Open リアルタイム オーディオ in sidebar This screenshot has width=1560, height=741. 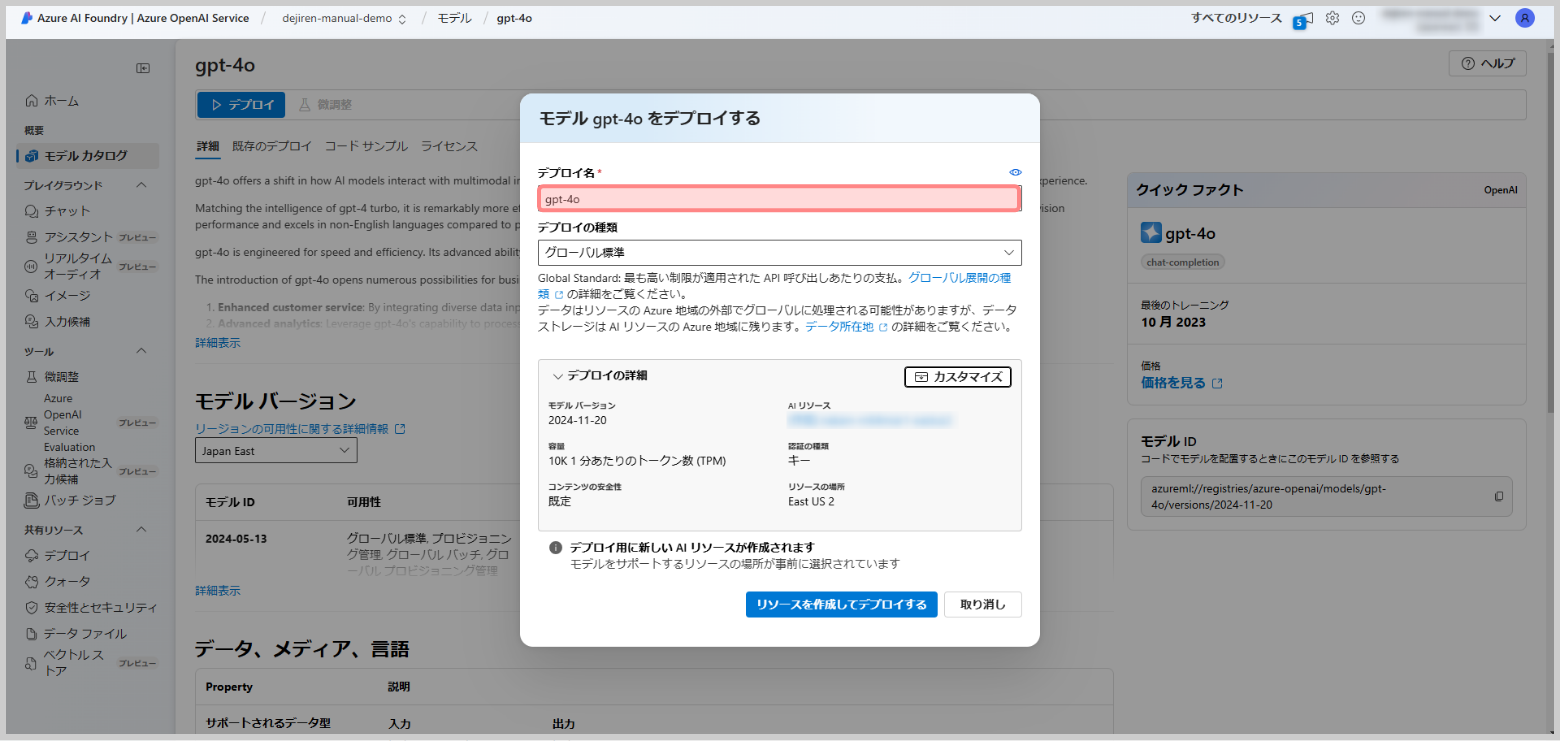78,266
